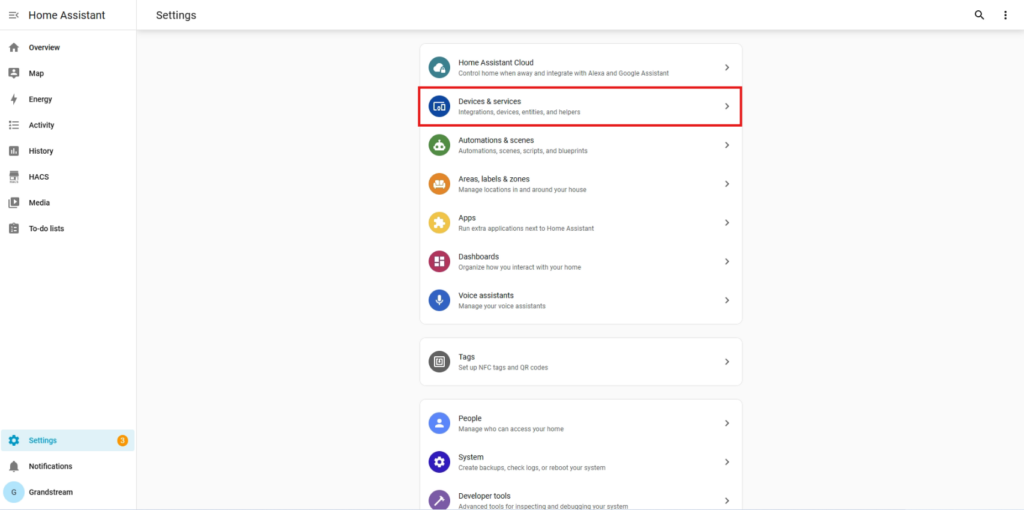Viewport: 1024px width, 510px height.
Task: Open Energy from the sidebar
Action: (40, 99)
